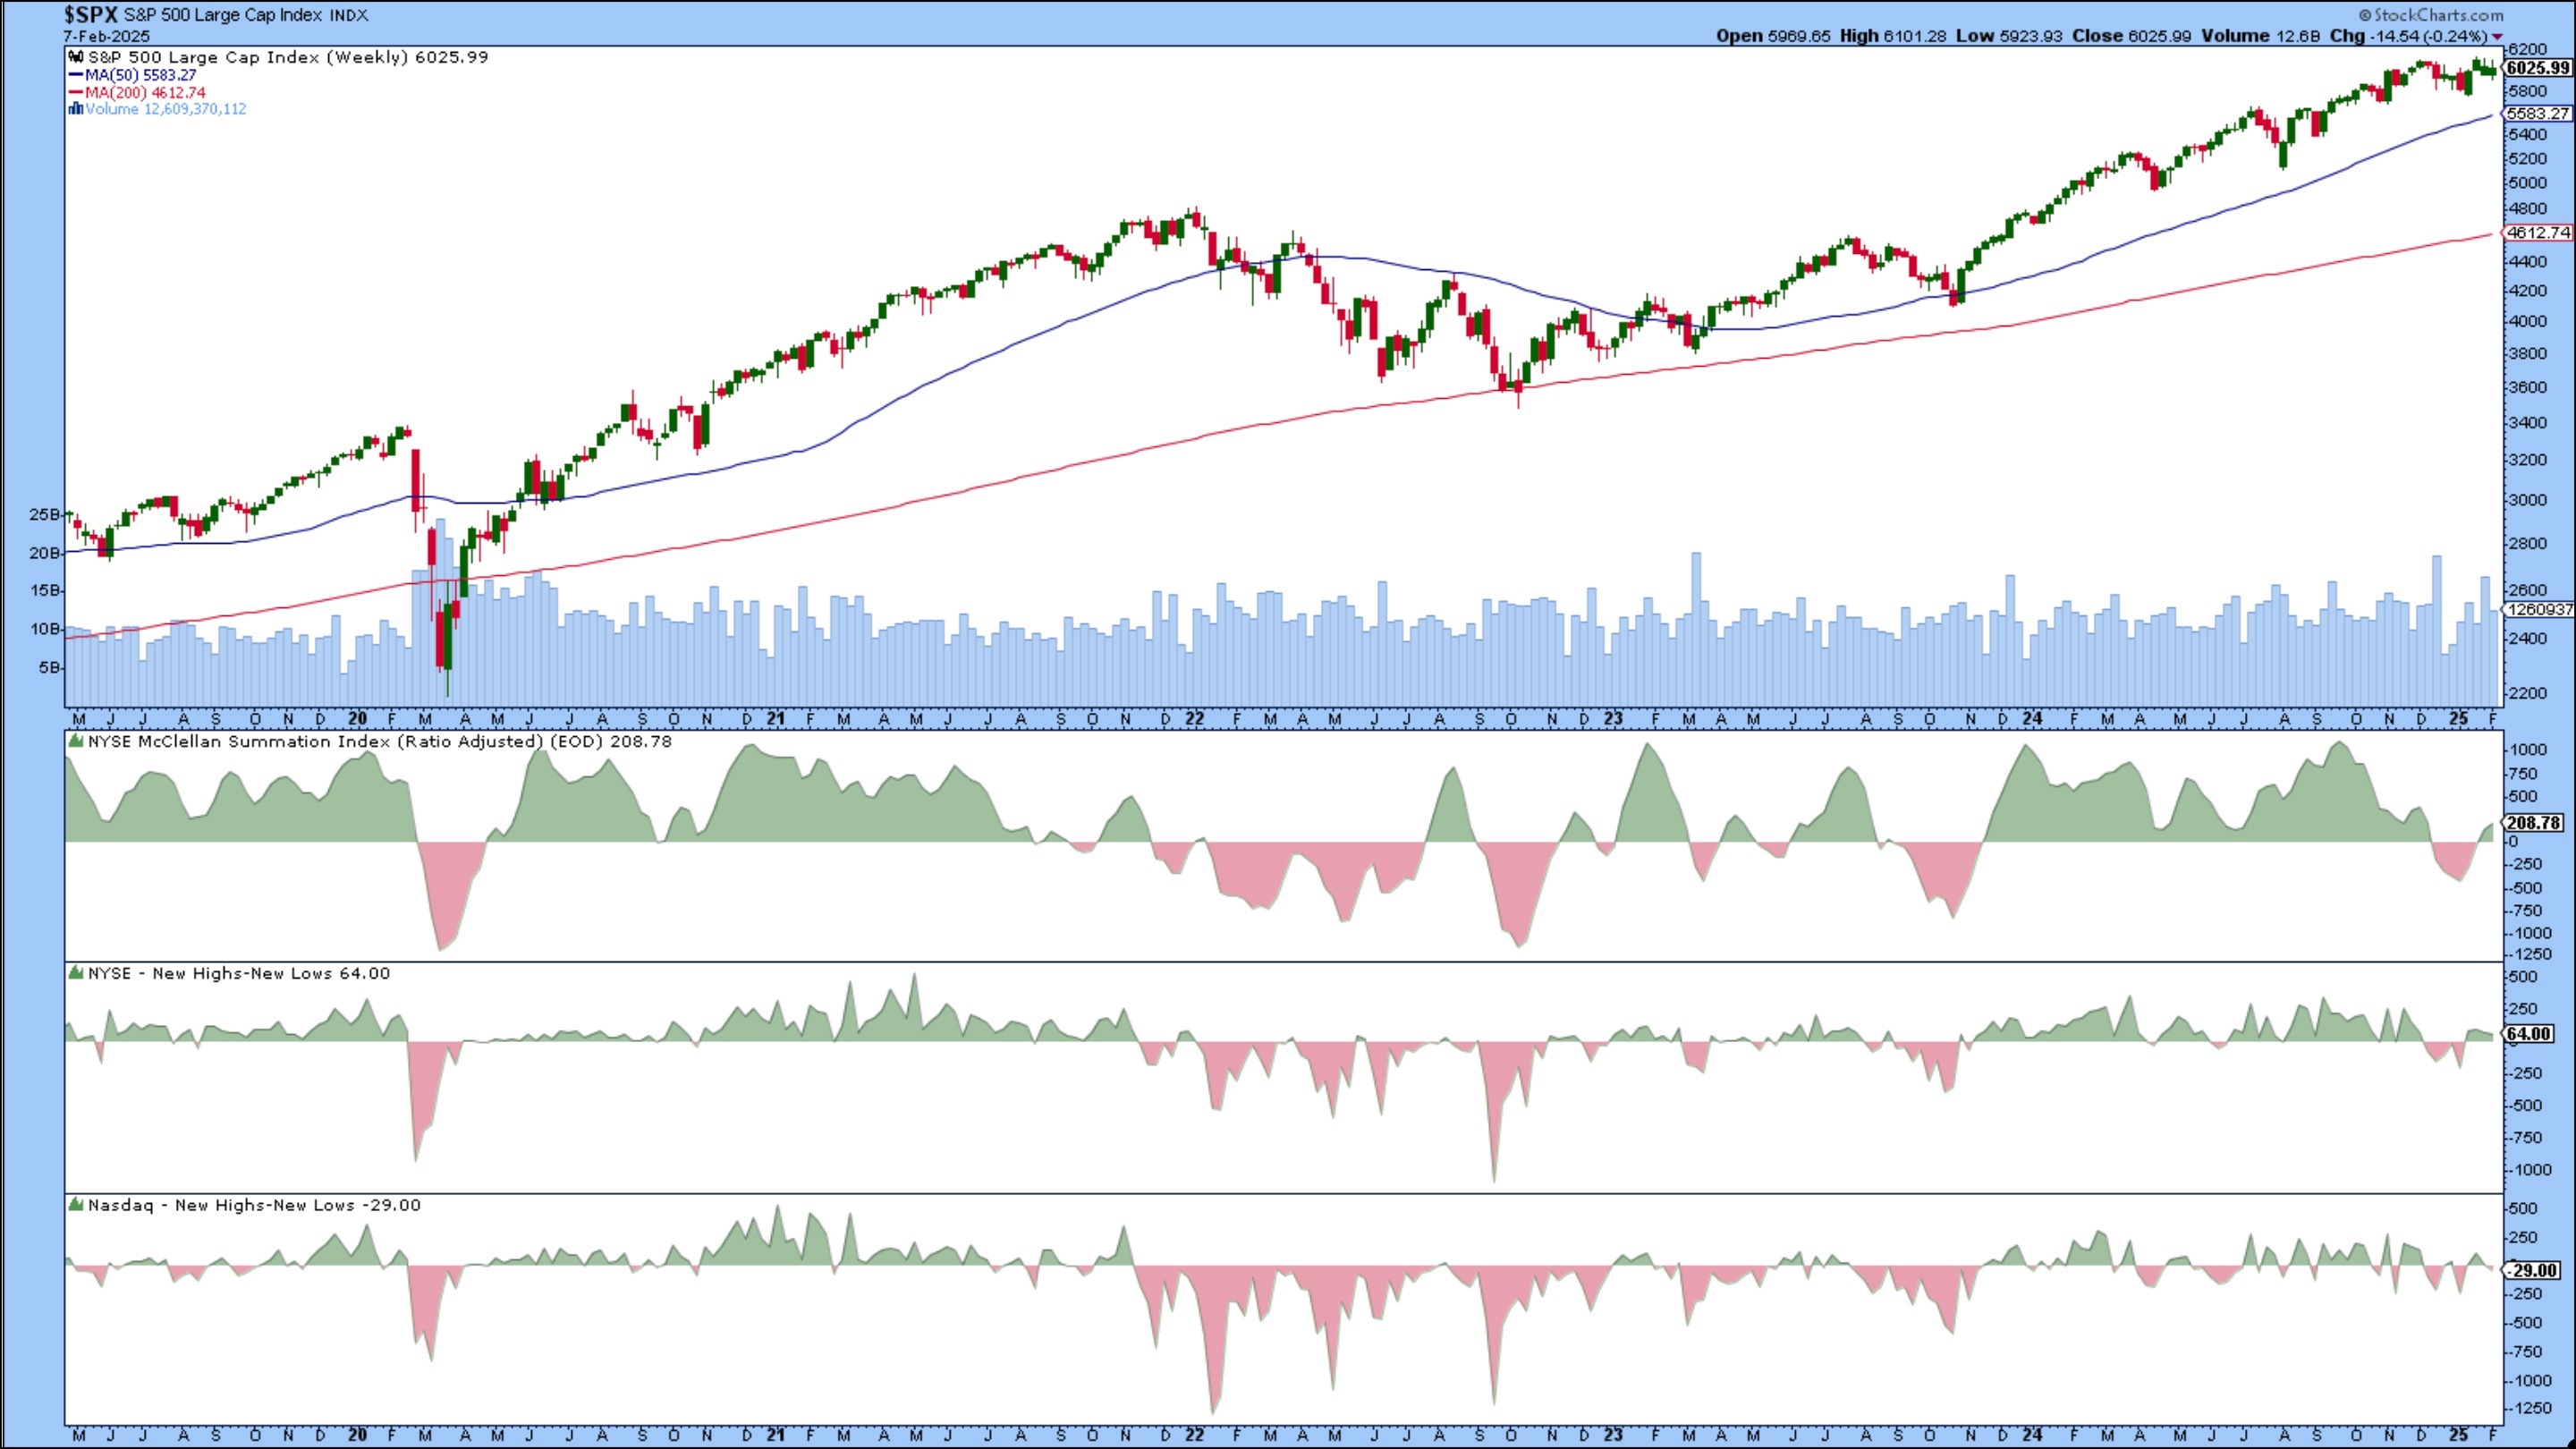This screenshot has width=2576, height=1449.
Task: Click the blue MA(50) line swatch
Action: tap(76, 75)
